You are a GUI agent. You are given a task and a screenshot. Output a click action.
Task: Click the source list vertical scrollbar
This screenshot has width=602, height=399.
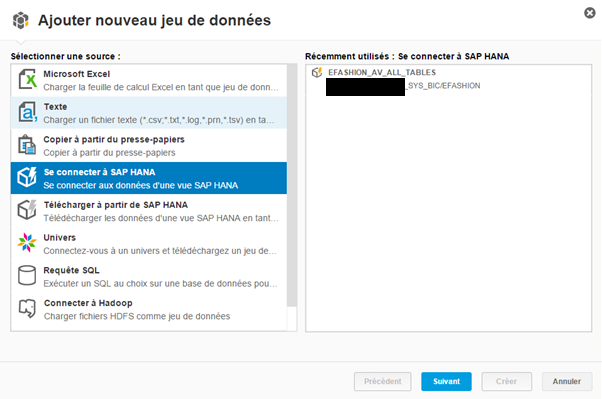pos(292,185)
